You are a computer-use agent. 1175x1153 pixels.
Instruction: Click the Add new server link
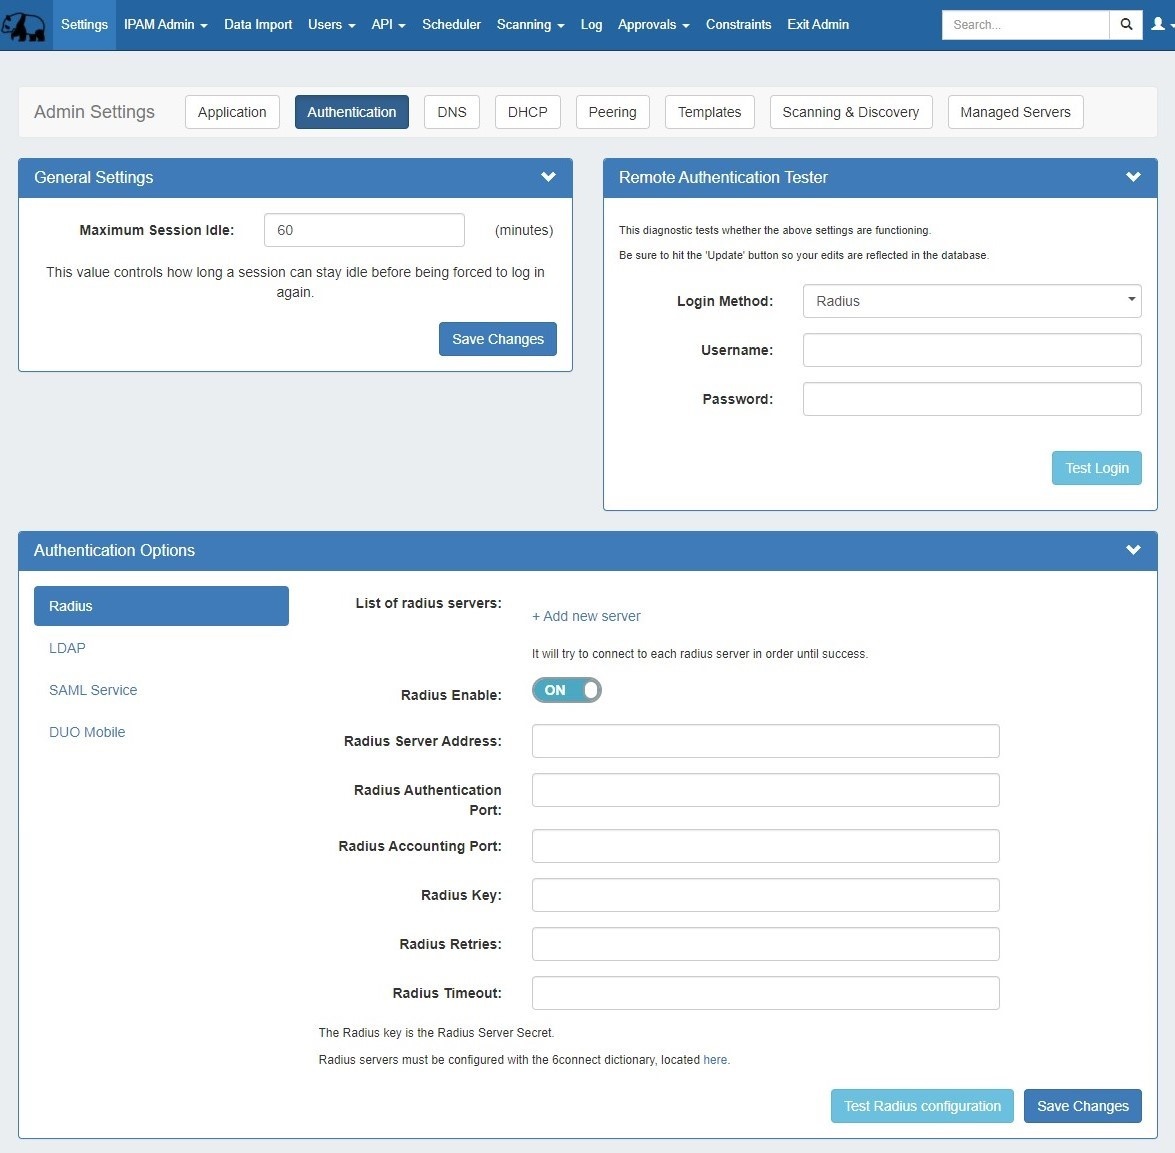pyautogui.click(x=586, y=616)
